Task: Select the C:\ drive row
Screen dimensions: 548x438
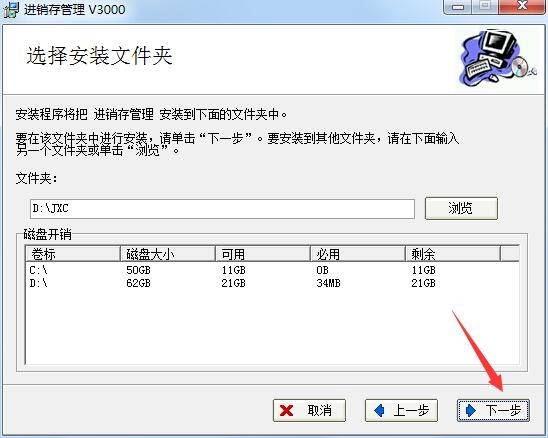Action: [272, 270]
